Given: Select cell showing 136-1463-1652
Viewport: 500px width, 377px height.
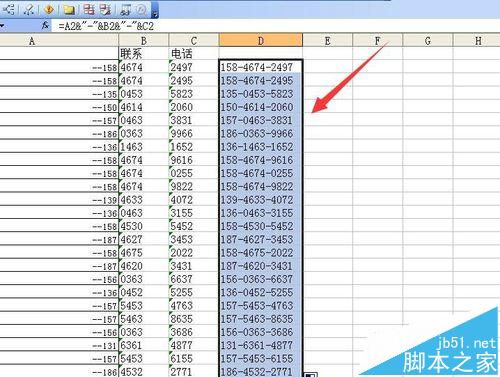Looking at the screenshot, I should (261, 147).
